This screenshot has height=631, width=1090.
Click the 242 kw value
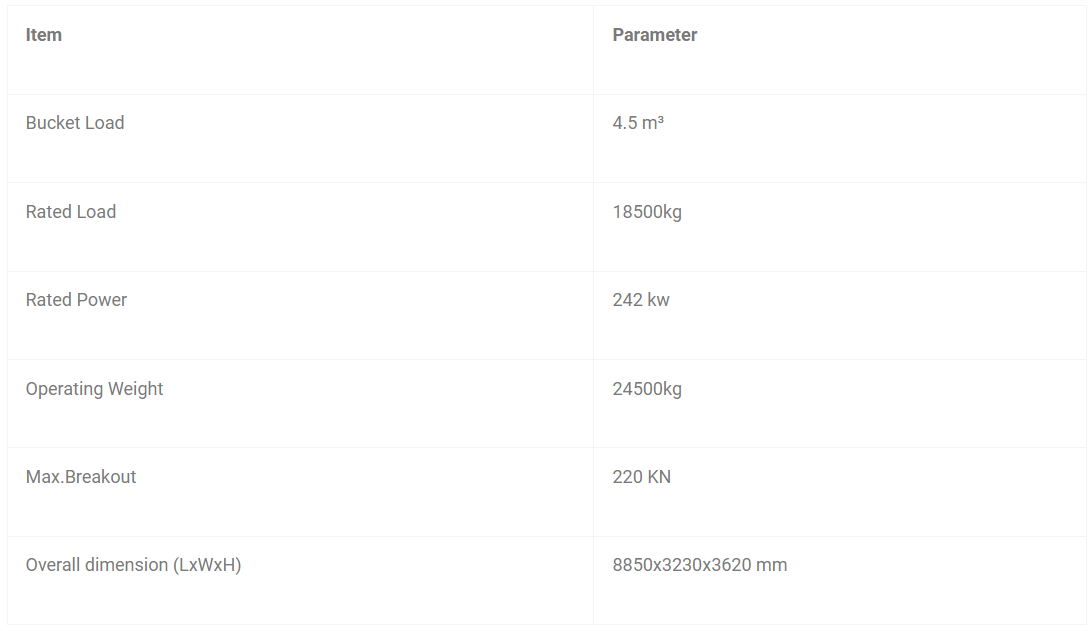coord(641,300)
